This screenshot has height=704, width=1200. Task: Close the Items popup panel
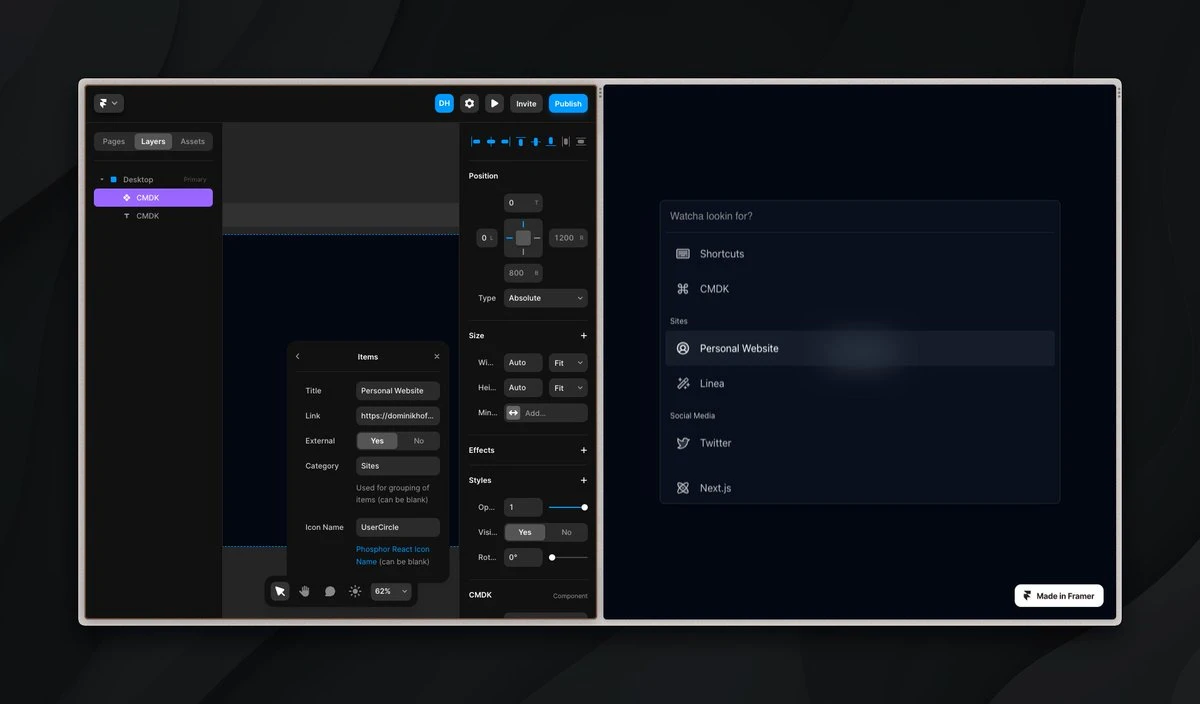coord(437,357)
